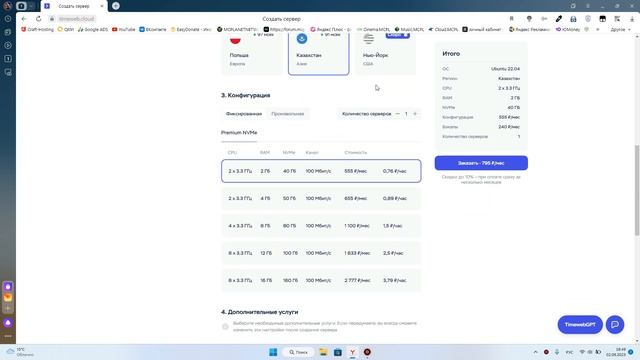Open the YouTube bookmark
Screen dimensions: 640x360
pyautogui.click(x=124, y=29)
